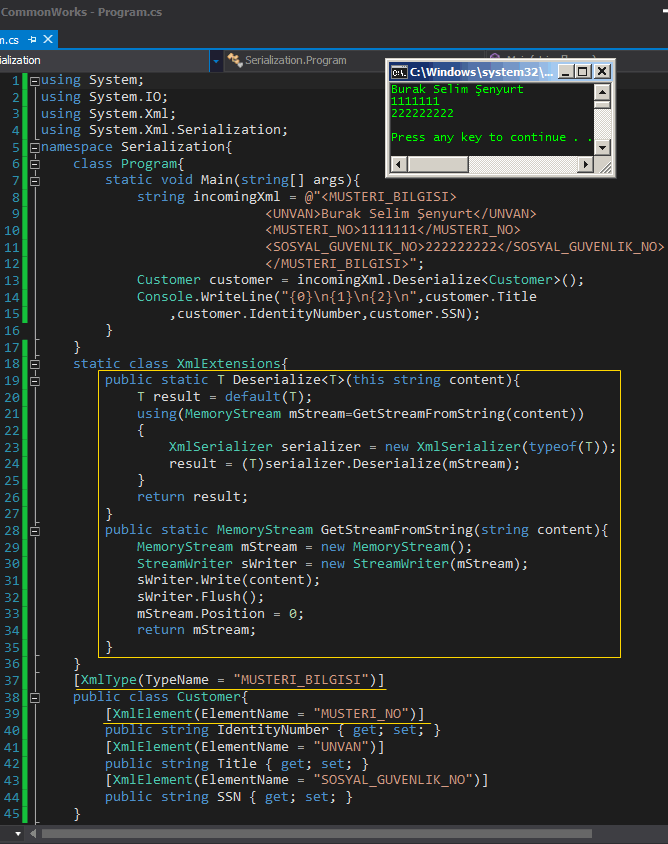Click the console horizontal scrollbar thumb
Viewport: 668px width, 844px height.
pos(438,164)
